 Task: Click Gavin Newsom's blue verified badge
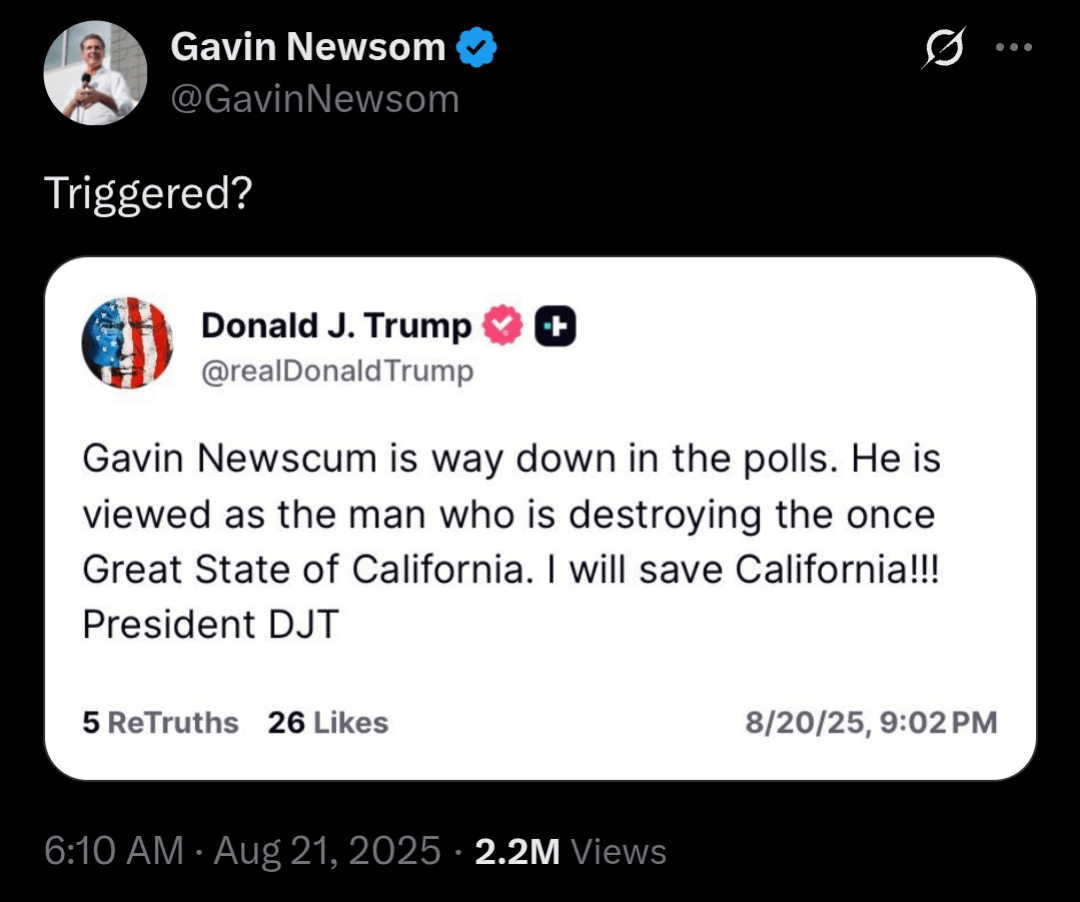(x=477, y=48)
